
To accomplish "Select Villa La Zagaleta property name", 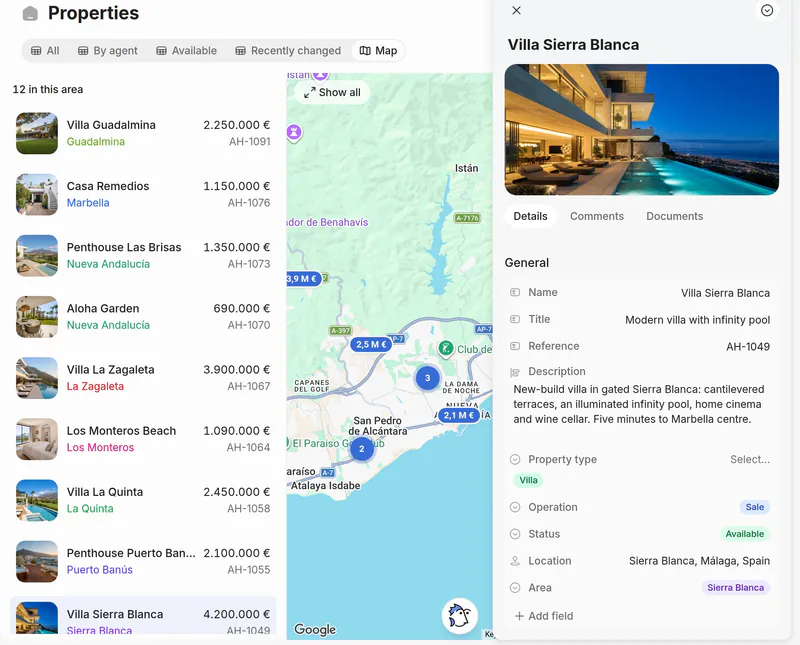I will (110, 369).
